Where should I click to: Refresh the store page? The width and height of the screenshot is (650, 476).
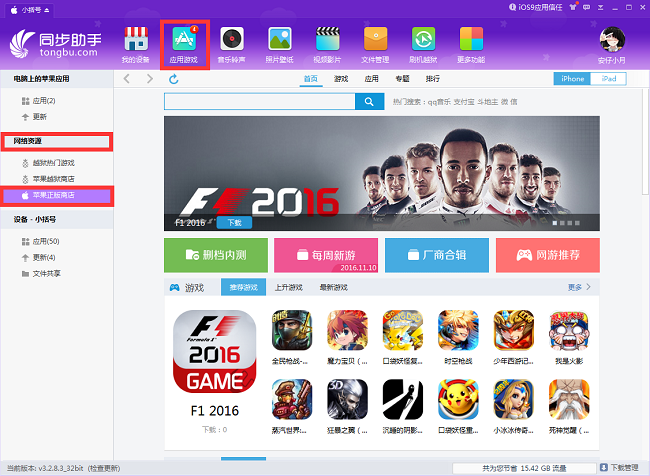(x=174, y=79)
